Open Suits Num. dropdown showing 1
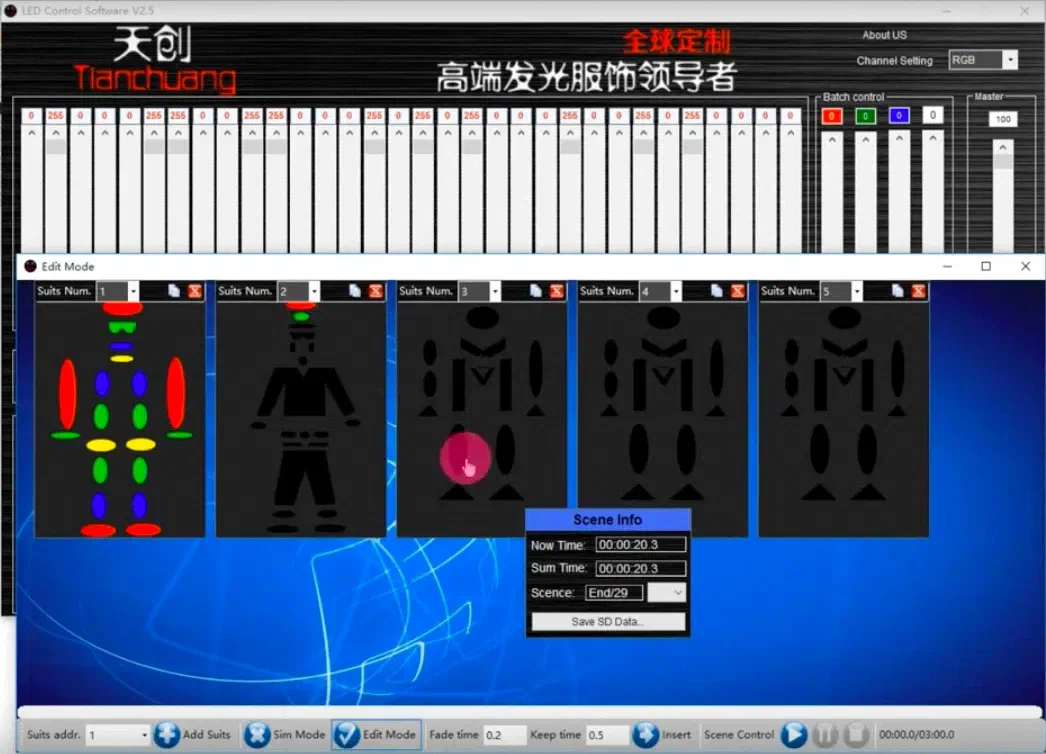The width and height of the screenshot is (1046, 754). [x=133, y=292]
